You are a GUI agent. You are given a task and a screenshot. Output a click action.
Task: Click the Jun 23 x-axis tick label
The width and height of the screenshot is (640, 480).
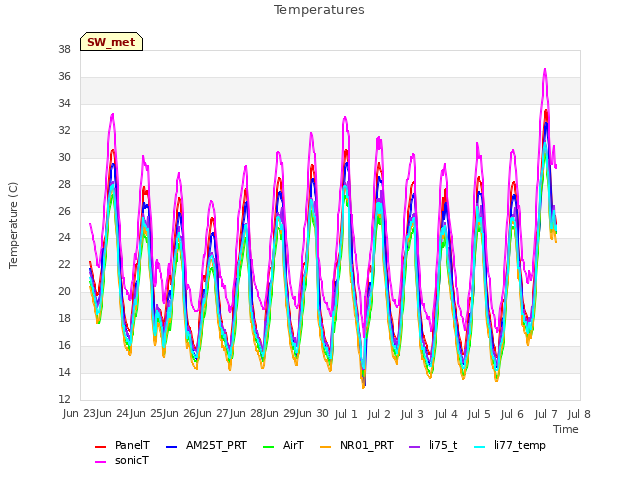[80, 414]
